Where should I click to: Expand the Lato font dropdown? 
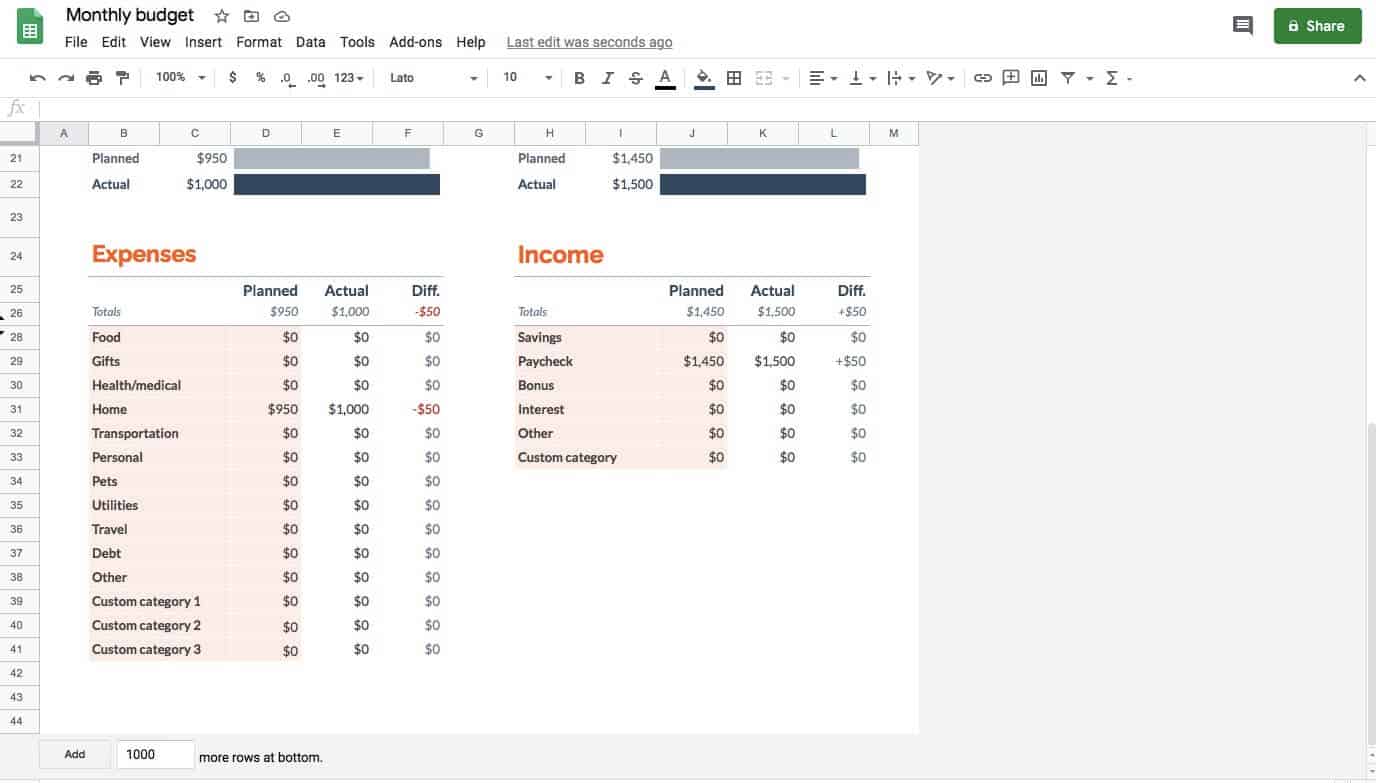[x=433, y=78]
